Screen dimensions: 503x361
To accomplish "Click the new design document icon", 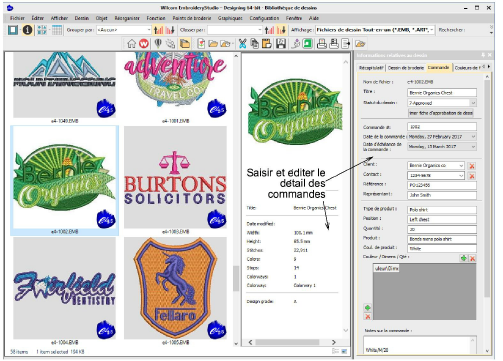I will coord(201,44).
